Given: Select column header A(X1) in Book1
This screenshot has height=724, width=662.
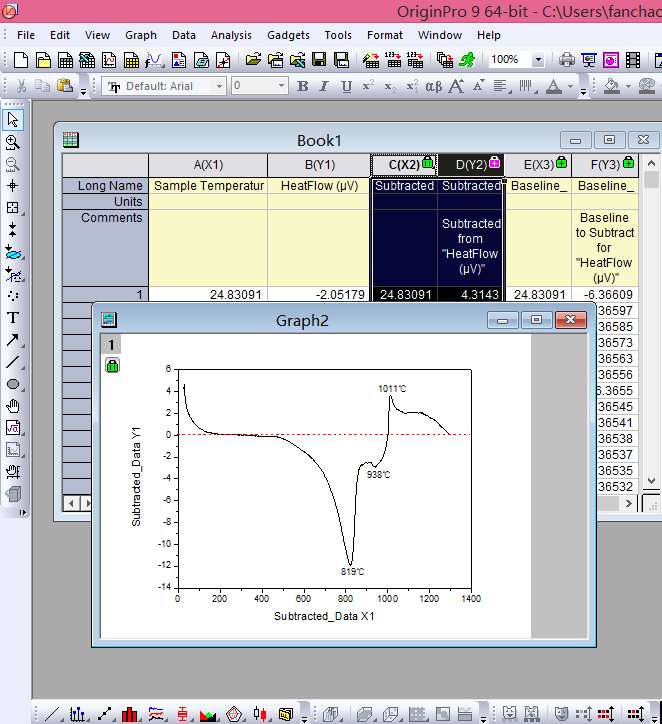Looking at the screenshot, I should pyautogui.click(x=208, y=165).
